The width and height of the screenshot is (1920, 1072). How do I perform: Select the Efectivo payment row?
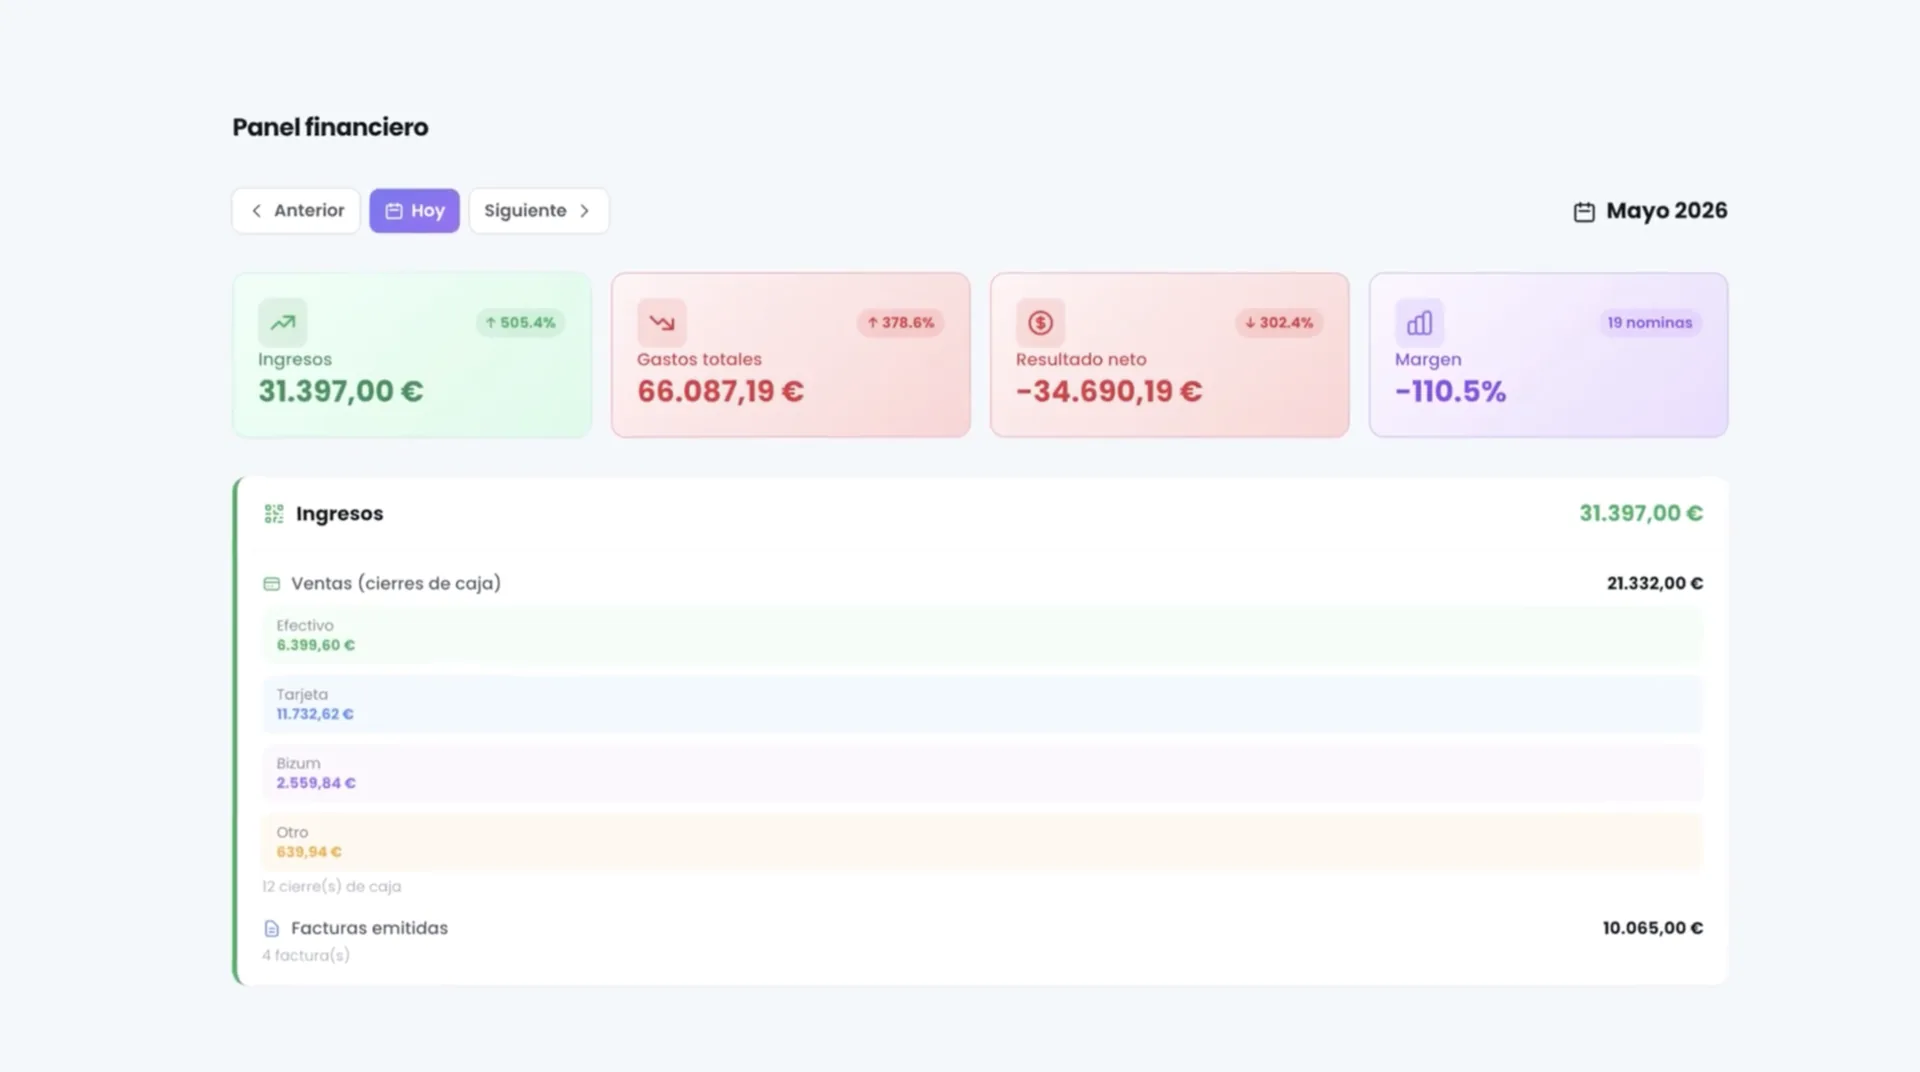coord(982,635)
